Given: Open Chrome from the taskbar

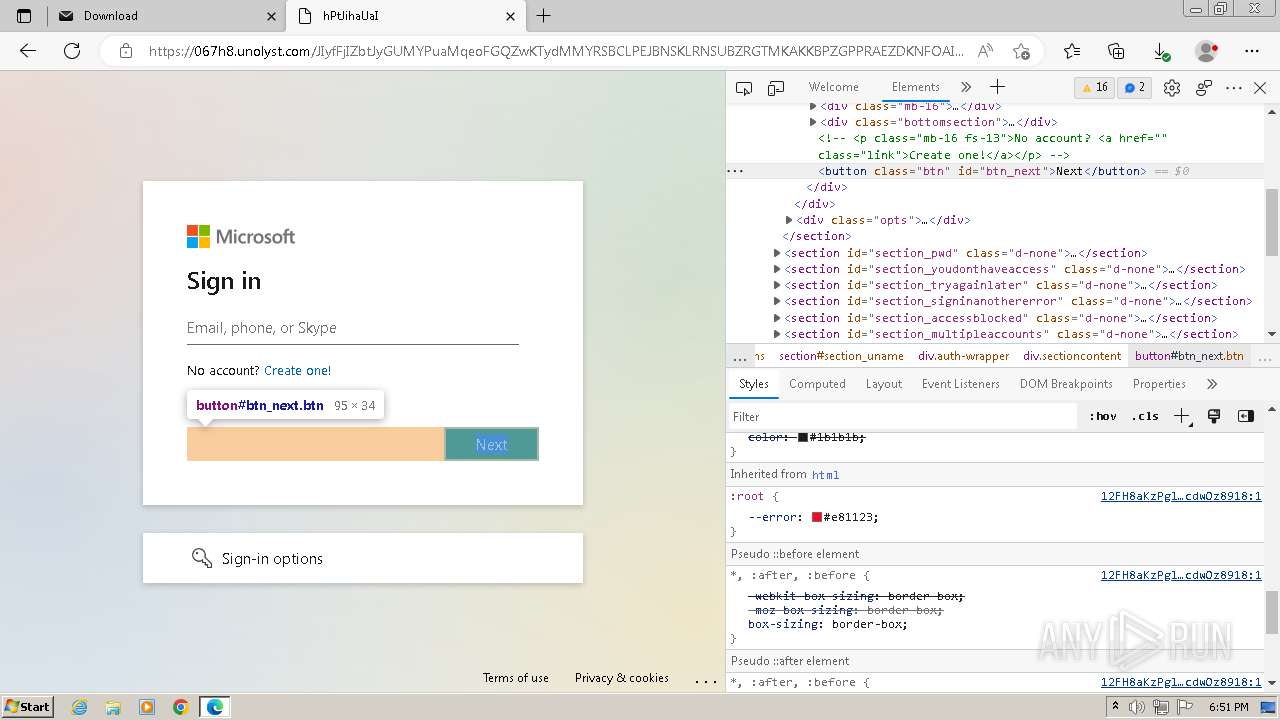Looking at the screenshot, I should 181,707.
